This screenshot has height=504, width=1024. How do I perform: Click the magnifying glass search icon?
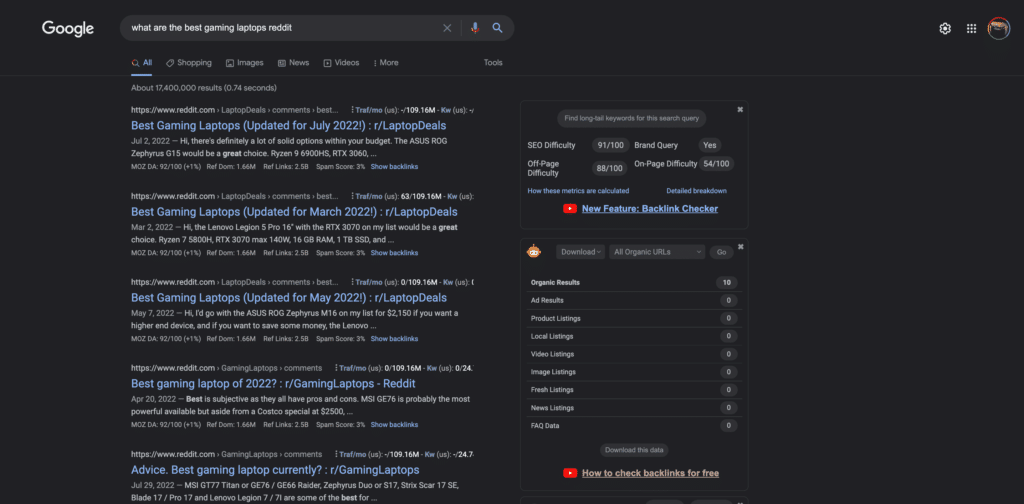498,28
